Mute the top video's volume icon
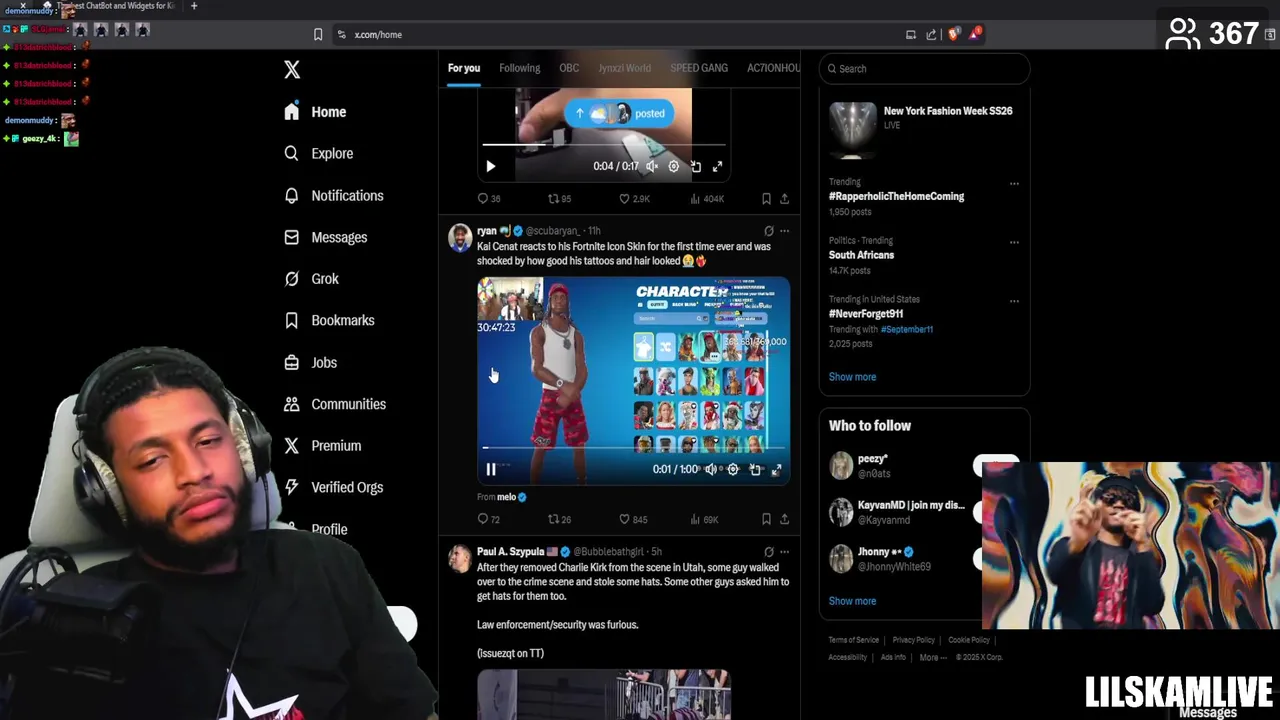 652,166
